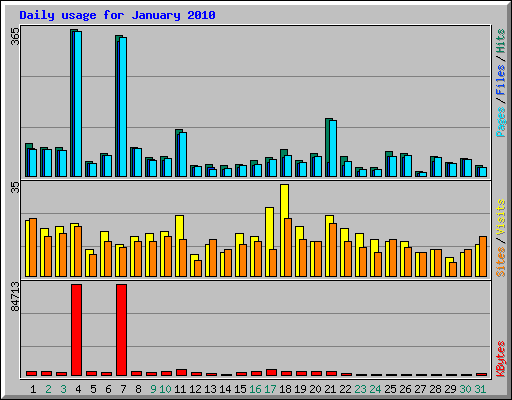
Task: Click the Pages legend label
Action: pos(501,122)
